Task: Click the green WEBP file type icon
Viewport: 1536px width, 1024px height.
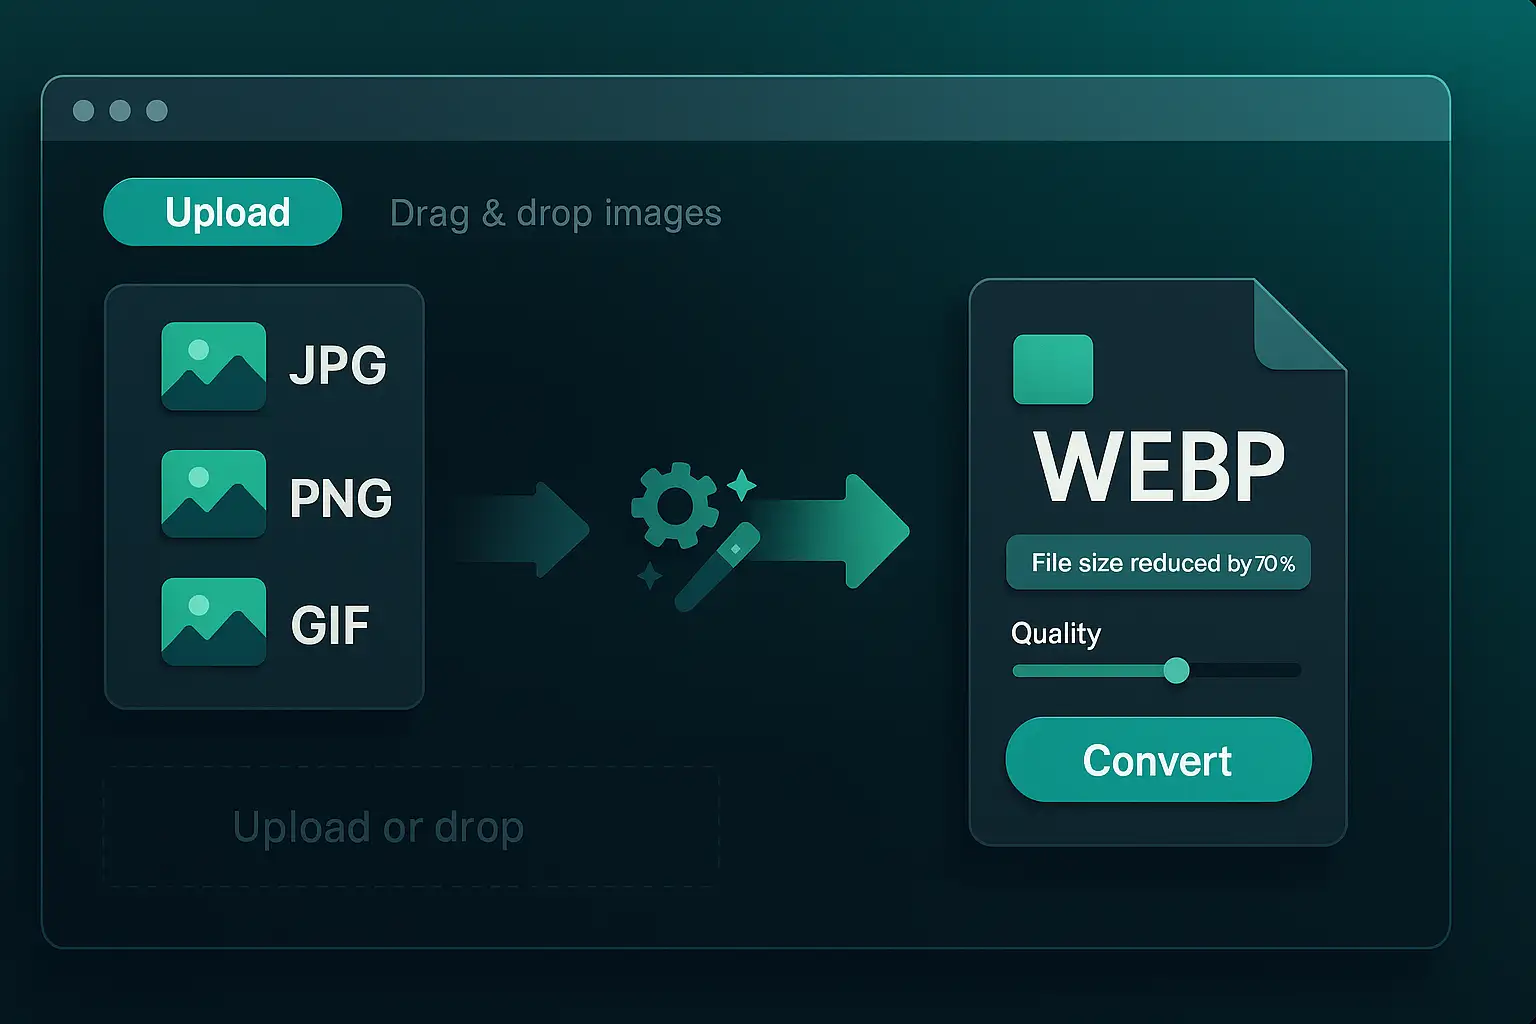Action: pos(1052,368)
